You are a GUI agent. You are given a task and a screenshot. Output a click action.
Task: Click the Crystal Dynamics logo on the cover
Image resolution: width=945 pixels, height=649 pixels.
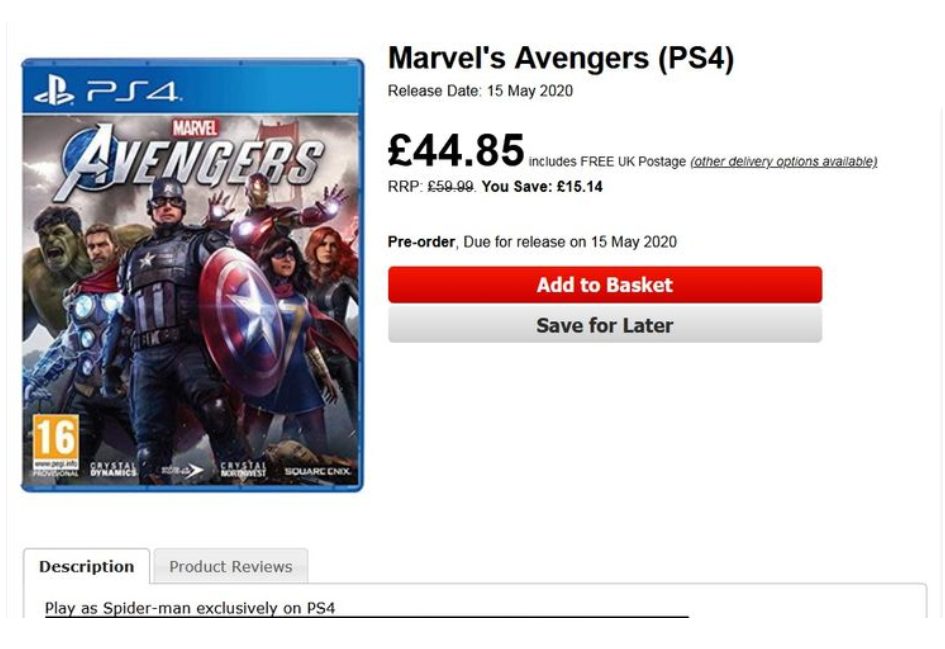[x=113, y=469]
